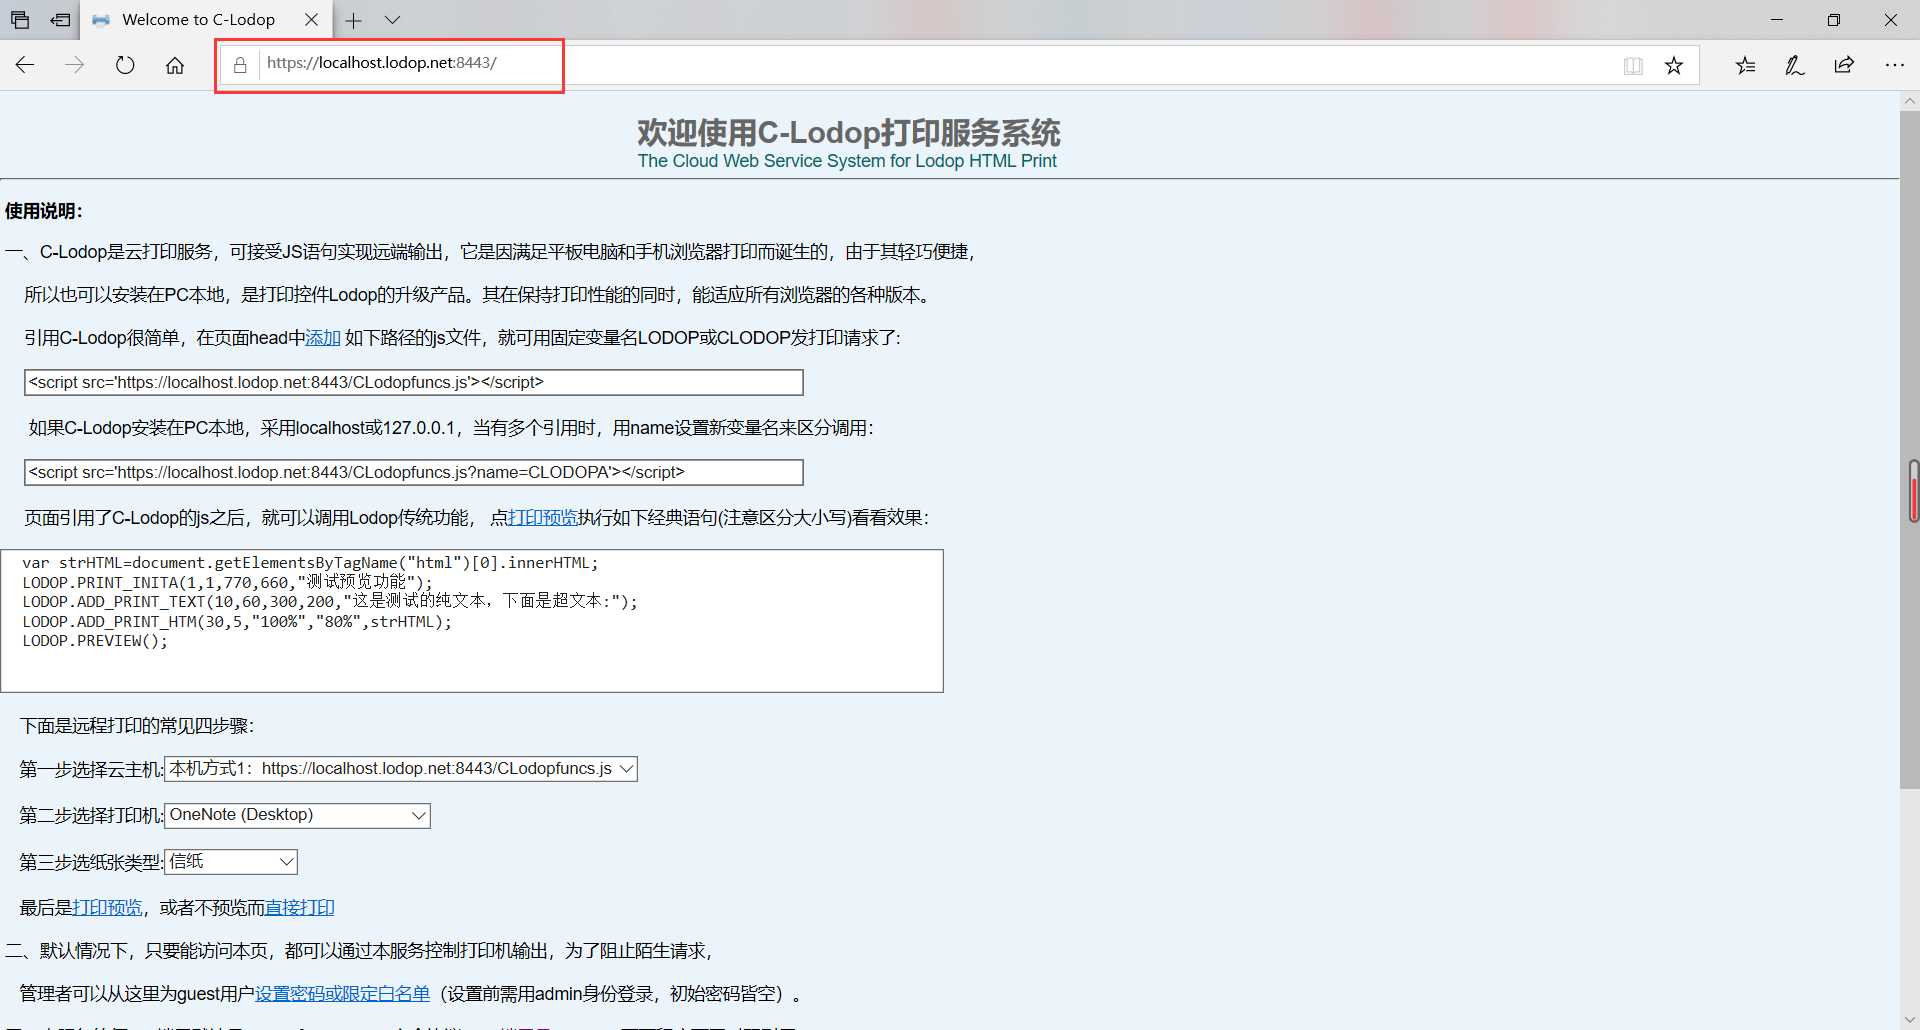Screen dimensions: 1920x1030
Task: Show tab previews chevron
Action: click(392, 20)
